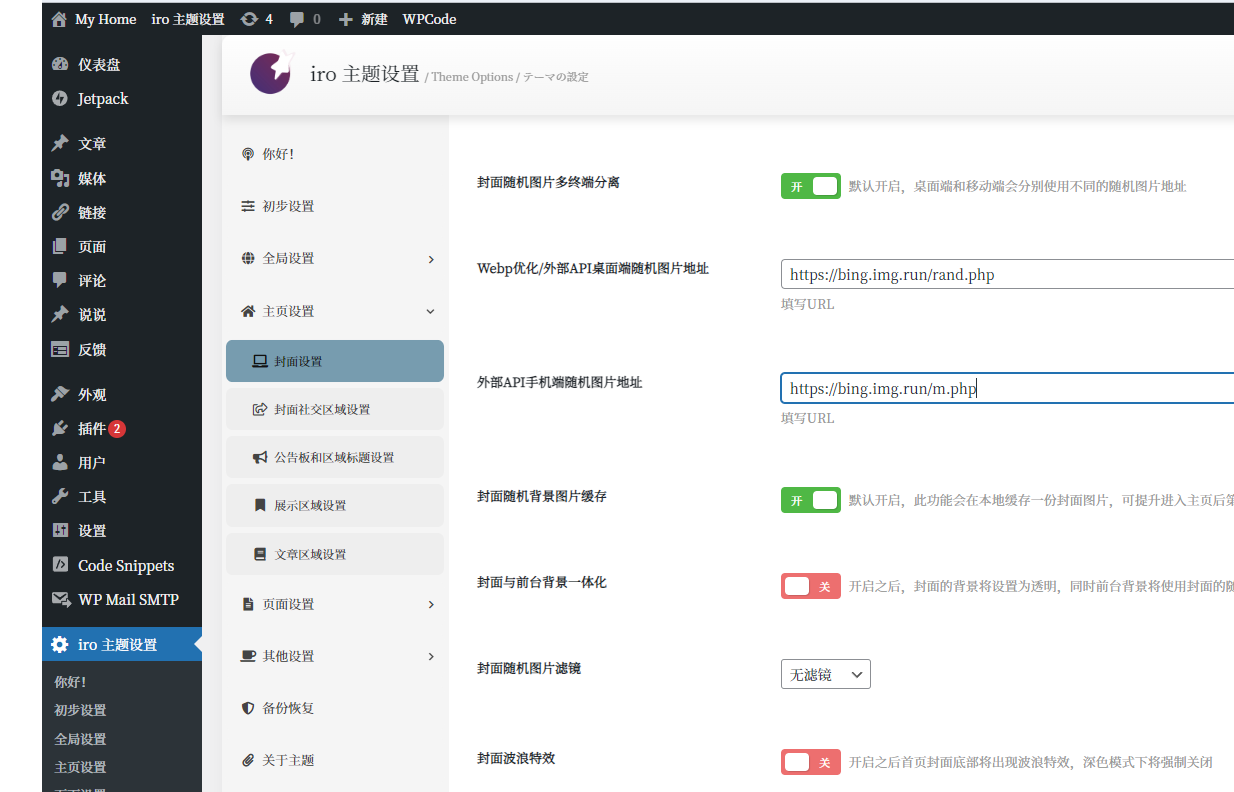The width and height of the screenshot is (1234, 792).
Task: Expand 页面设置 chevron
Action: click(x=431, y=605)
